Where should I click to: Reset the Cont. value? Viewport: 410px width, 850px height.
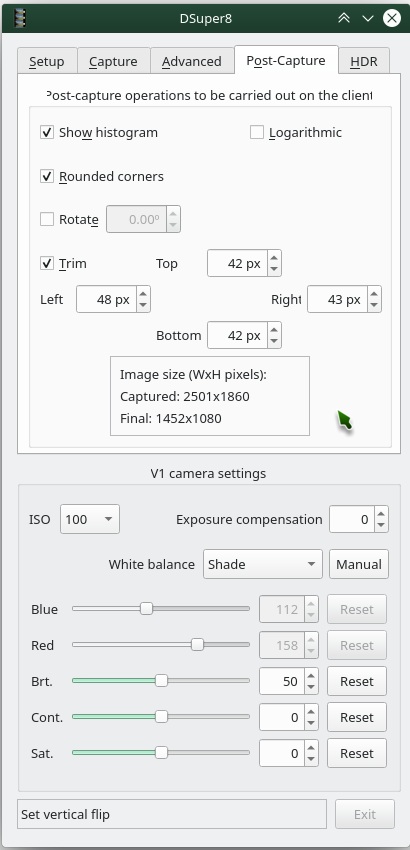357,717
